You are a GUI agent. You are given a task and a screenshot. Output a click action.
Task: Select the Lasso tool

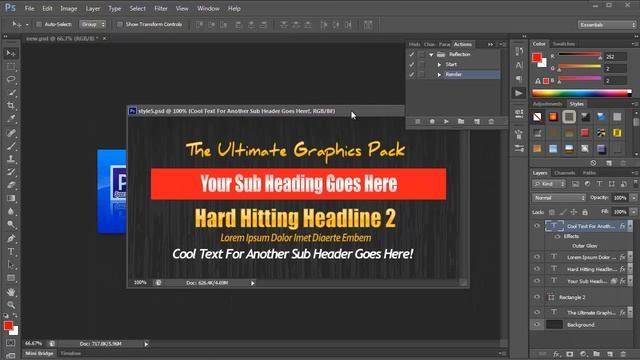click(11, 80)
